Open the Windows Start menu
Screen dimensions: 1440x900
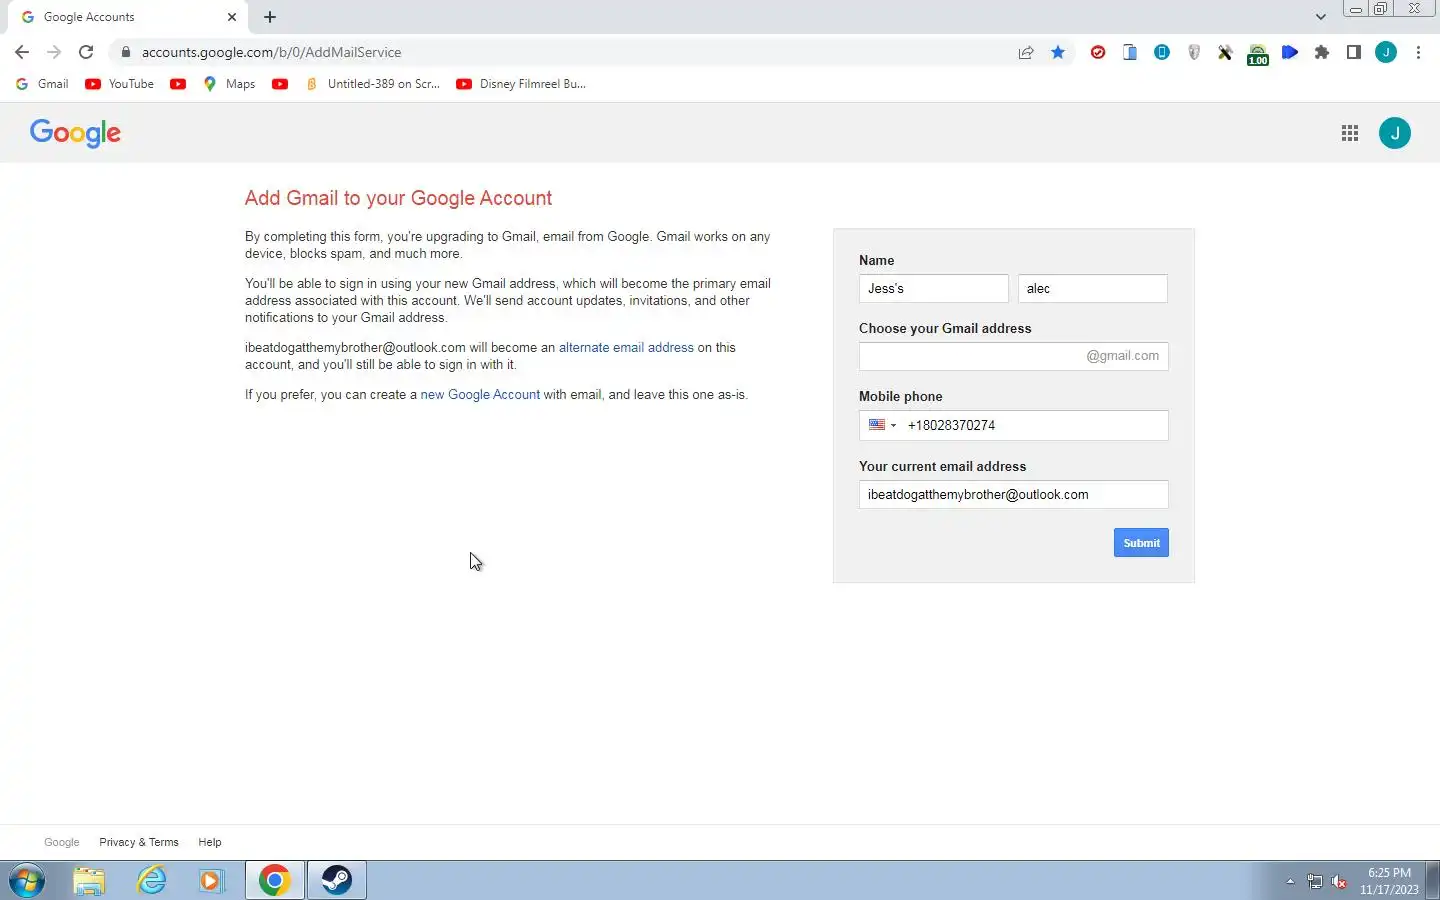click(x=27, y=880)
